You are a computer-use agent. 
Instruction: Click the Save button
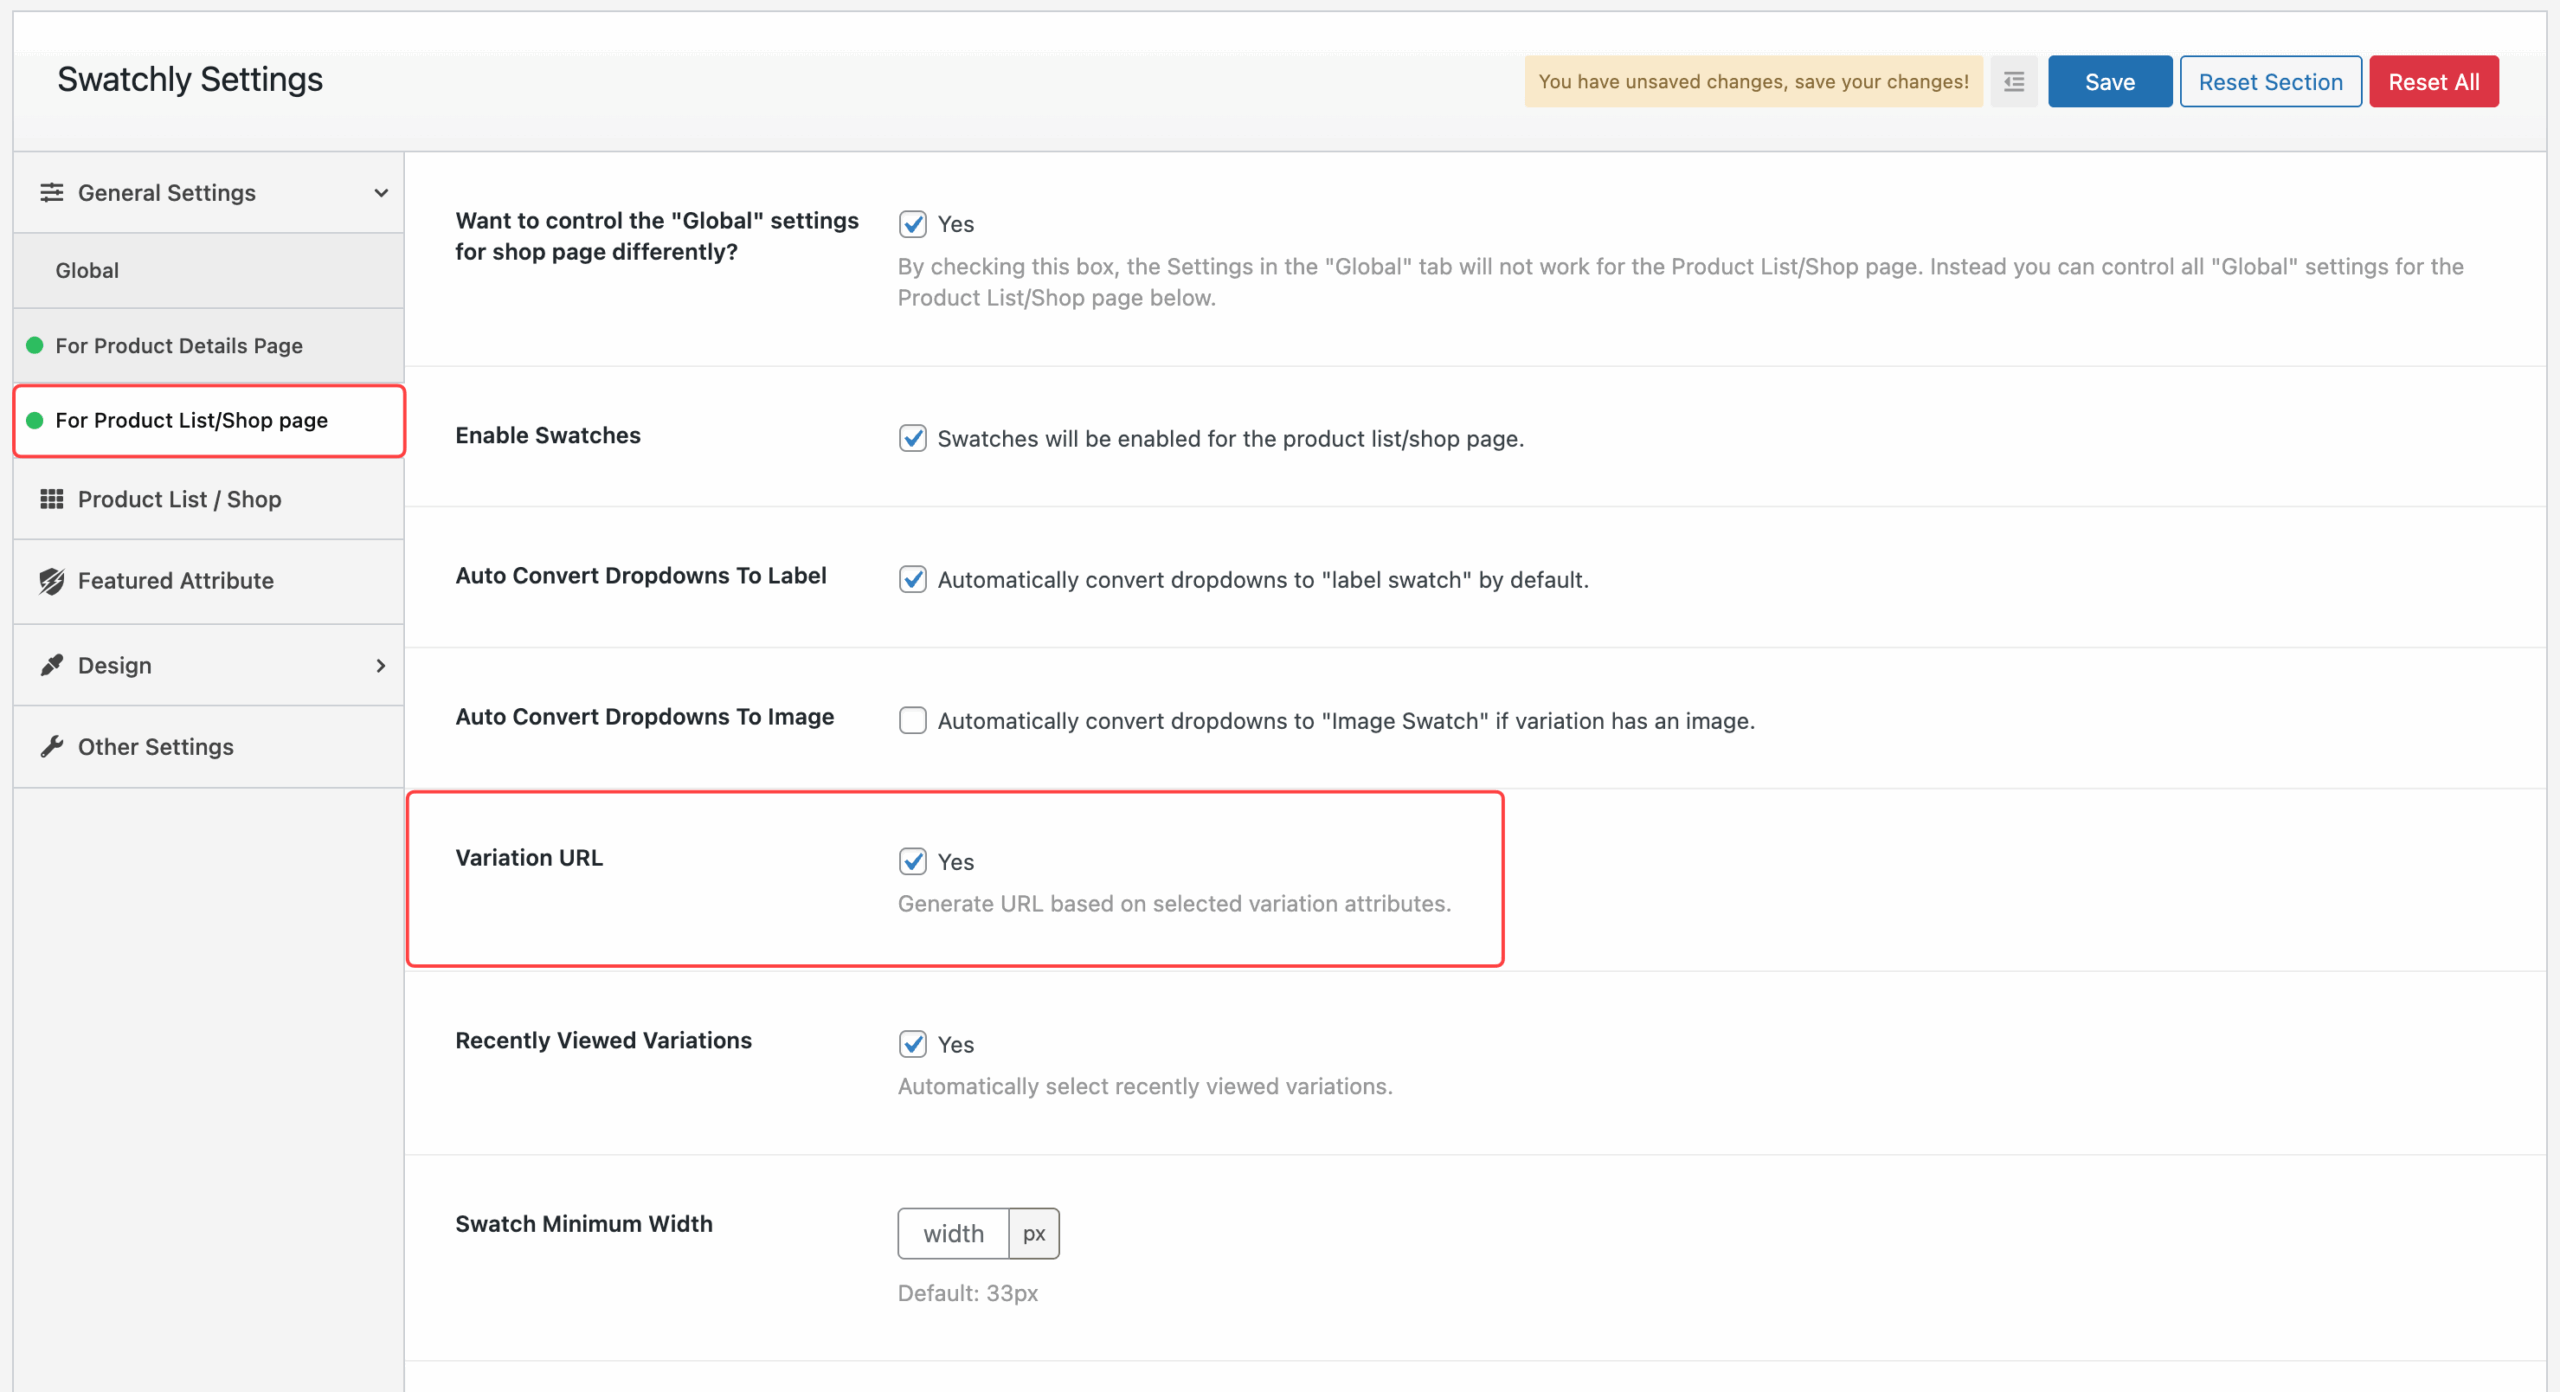click(2108, 81)
